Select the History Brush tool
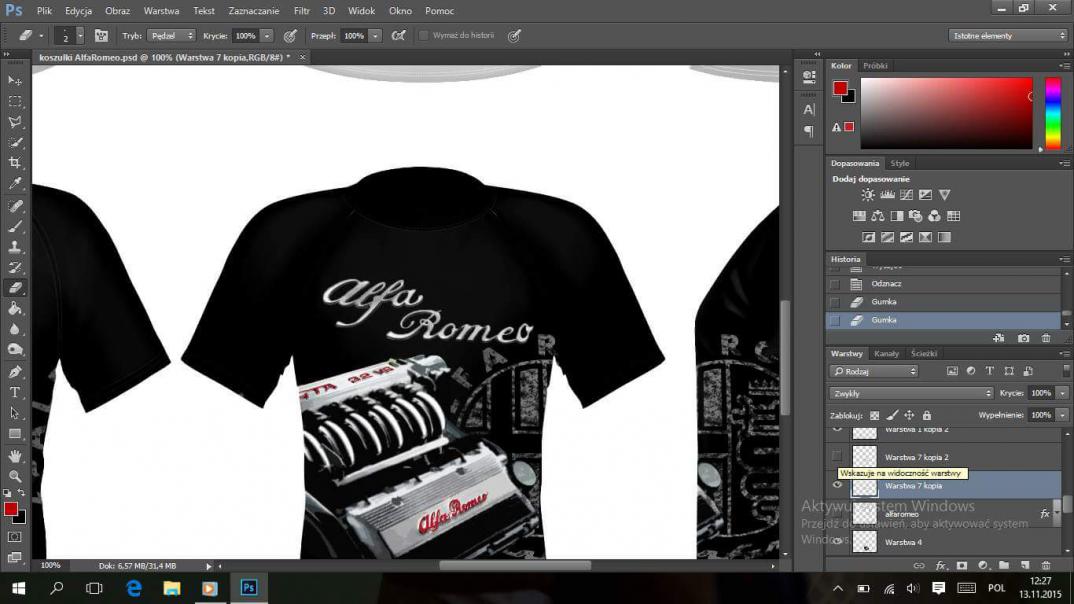1074x604 pixels. point(14,268)
